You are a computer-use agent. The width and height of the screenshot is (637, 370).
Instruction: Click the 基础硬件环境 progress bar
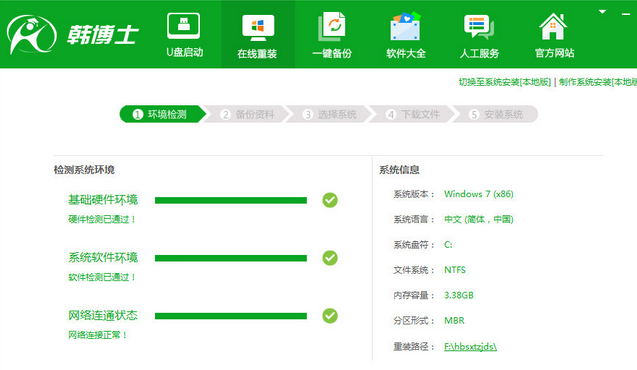(x=231, y=200)
